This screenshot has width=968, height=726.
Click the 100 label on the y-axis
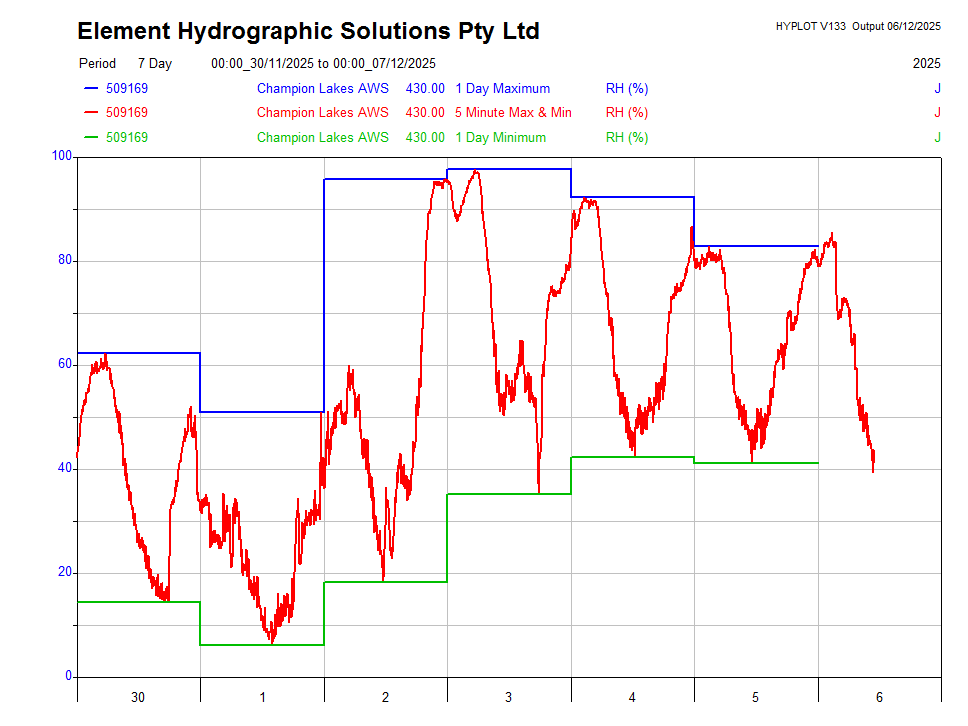point(62,156)
